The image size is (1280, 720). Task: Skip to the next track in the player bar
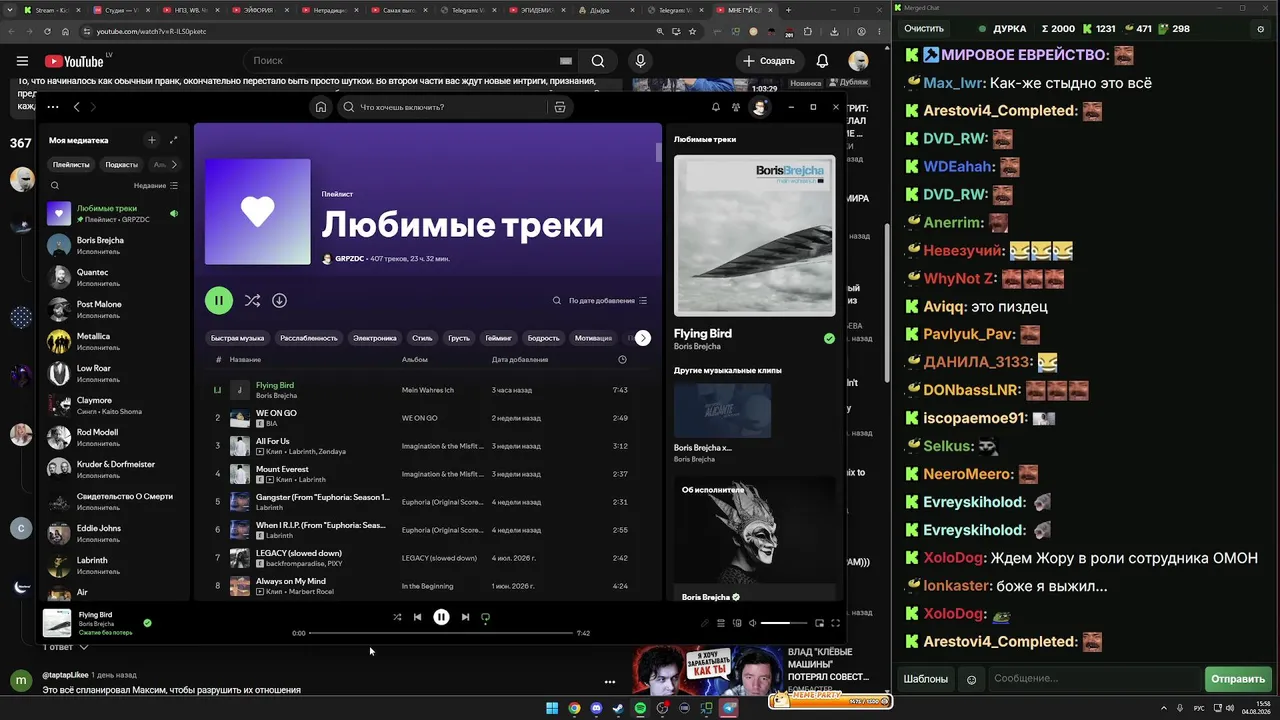point(465,617)
